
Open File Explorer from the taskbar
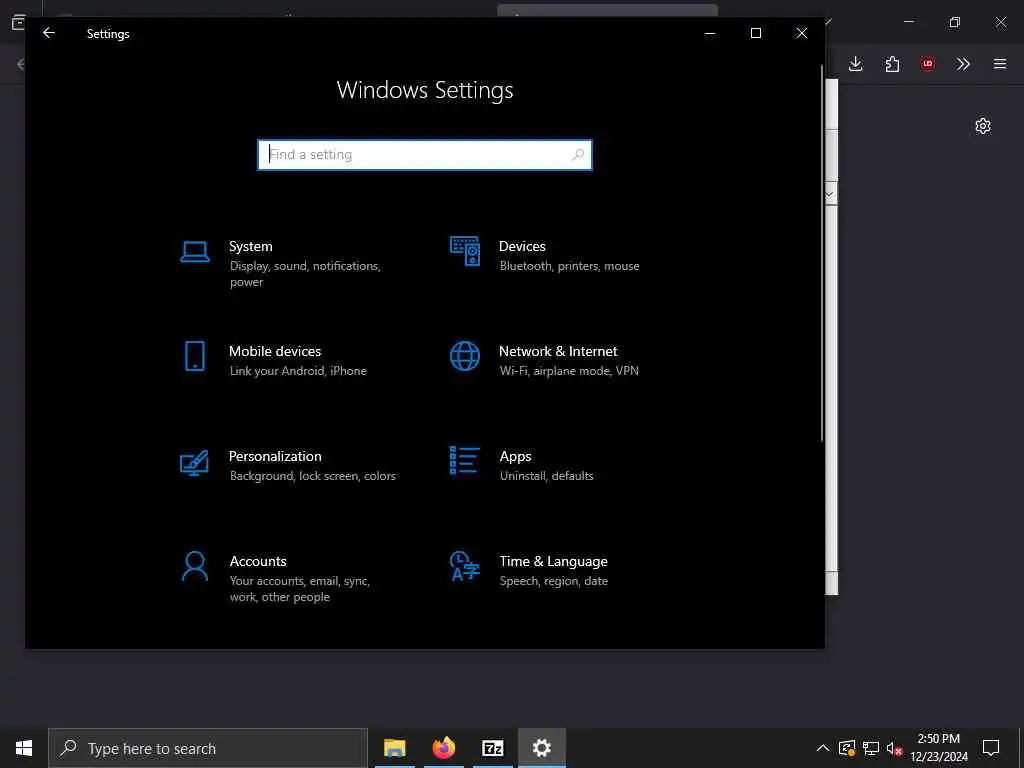(394, 748)
